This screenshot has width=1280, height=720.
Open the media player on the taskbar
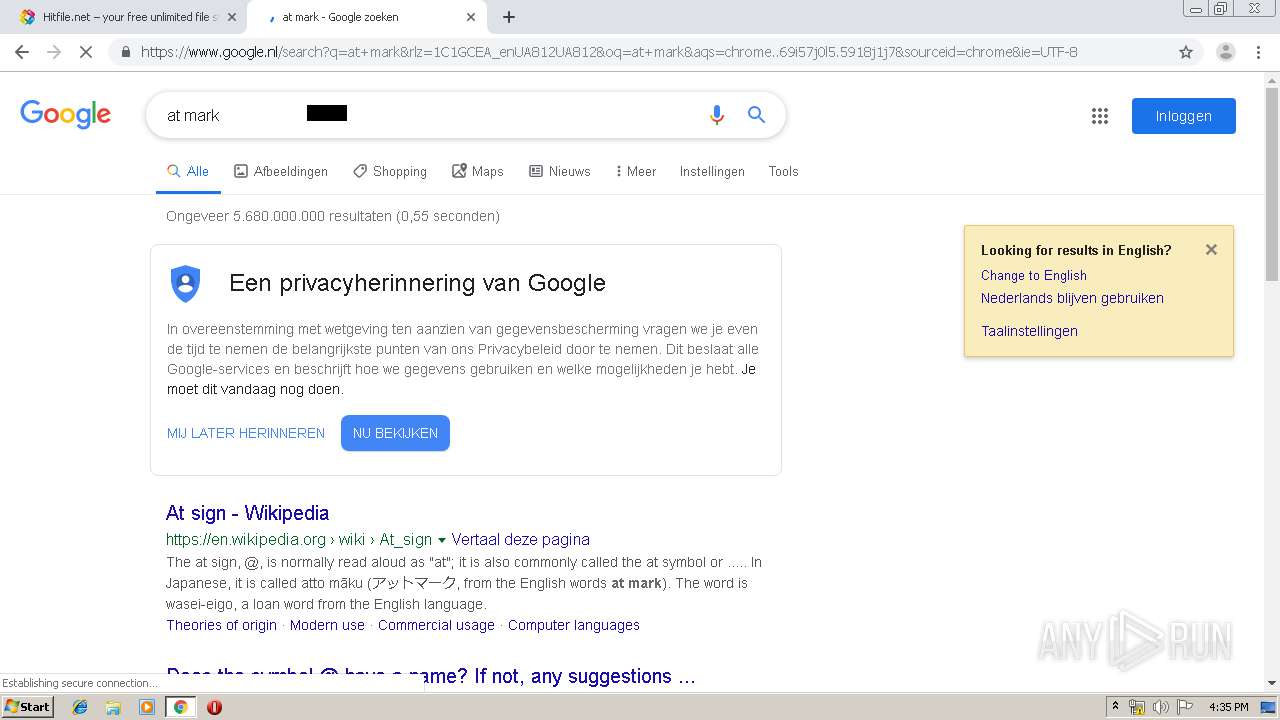[147, 707]
